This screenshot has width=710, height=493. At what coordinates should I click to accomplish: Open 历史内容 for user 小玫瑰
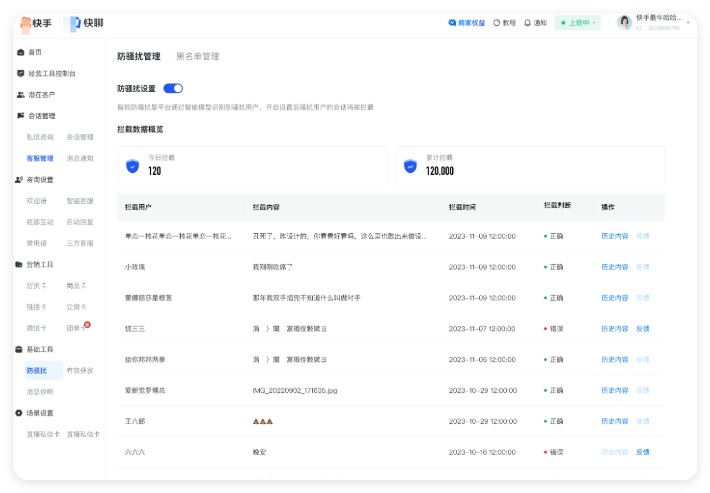(615, 267)
